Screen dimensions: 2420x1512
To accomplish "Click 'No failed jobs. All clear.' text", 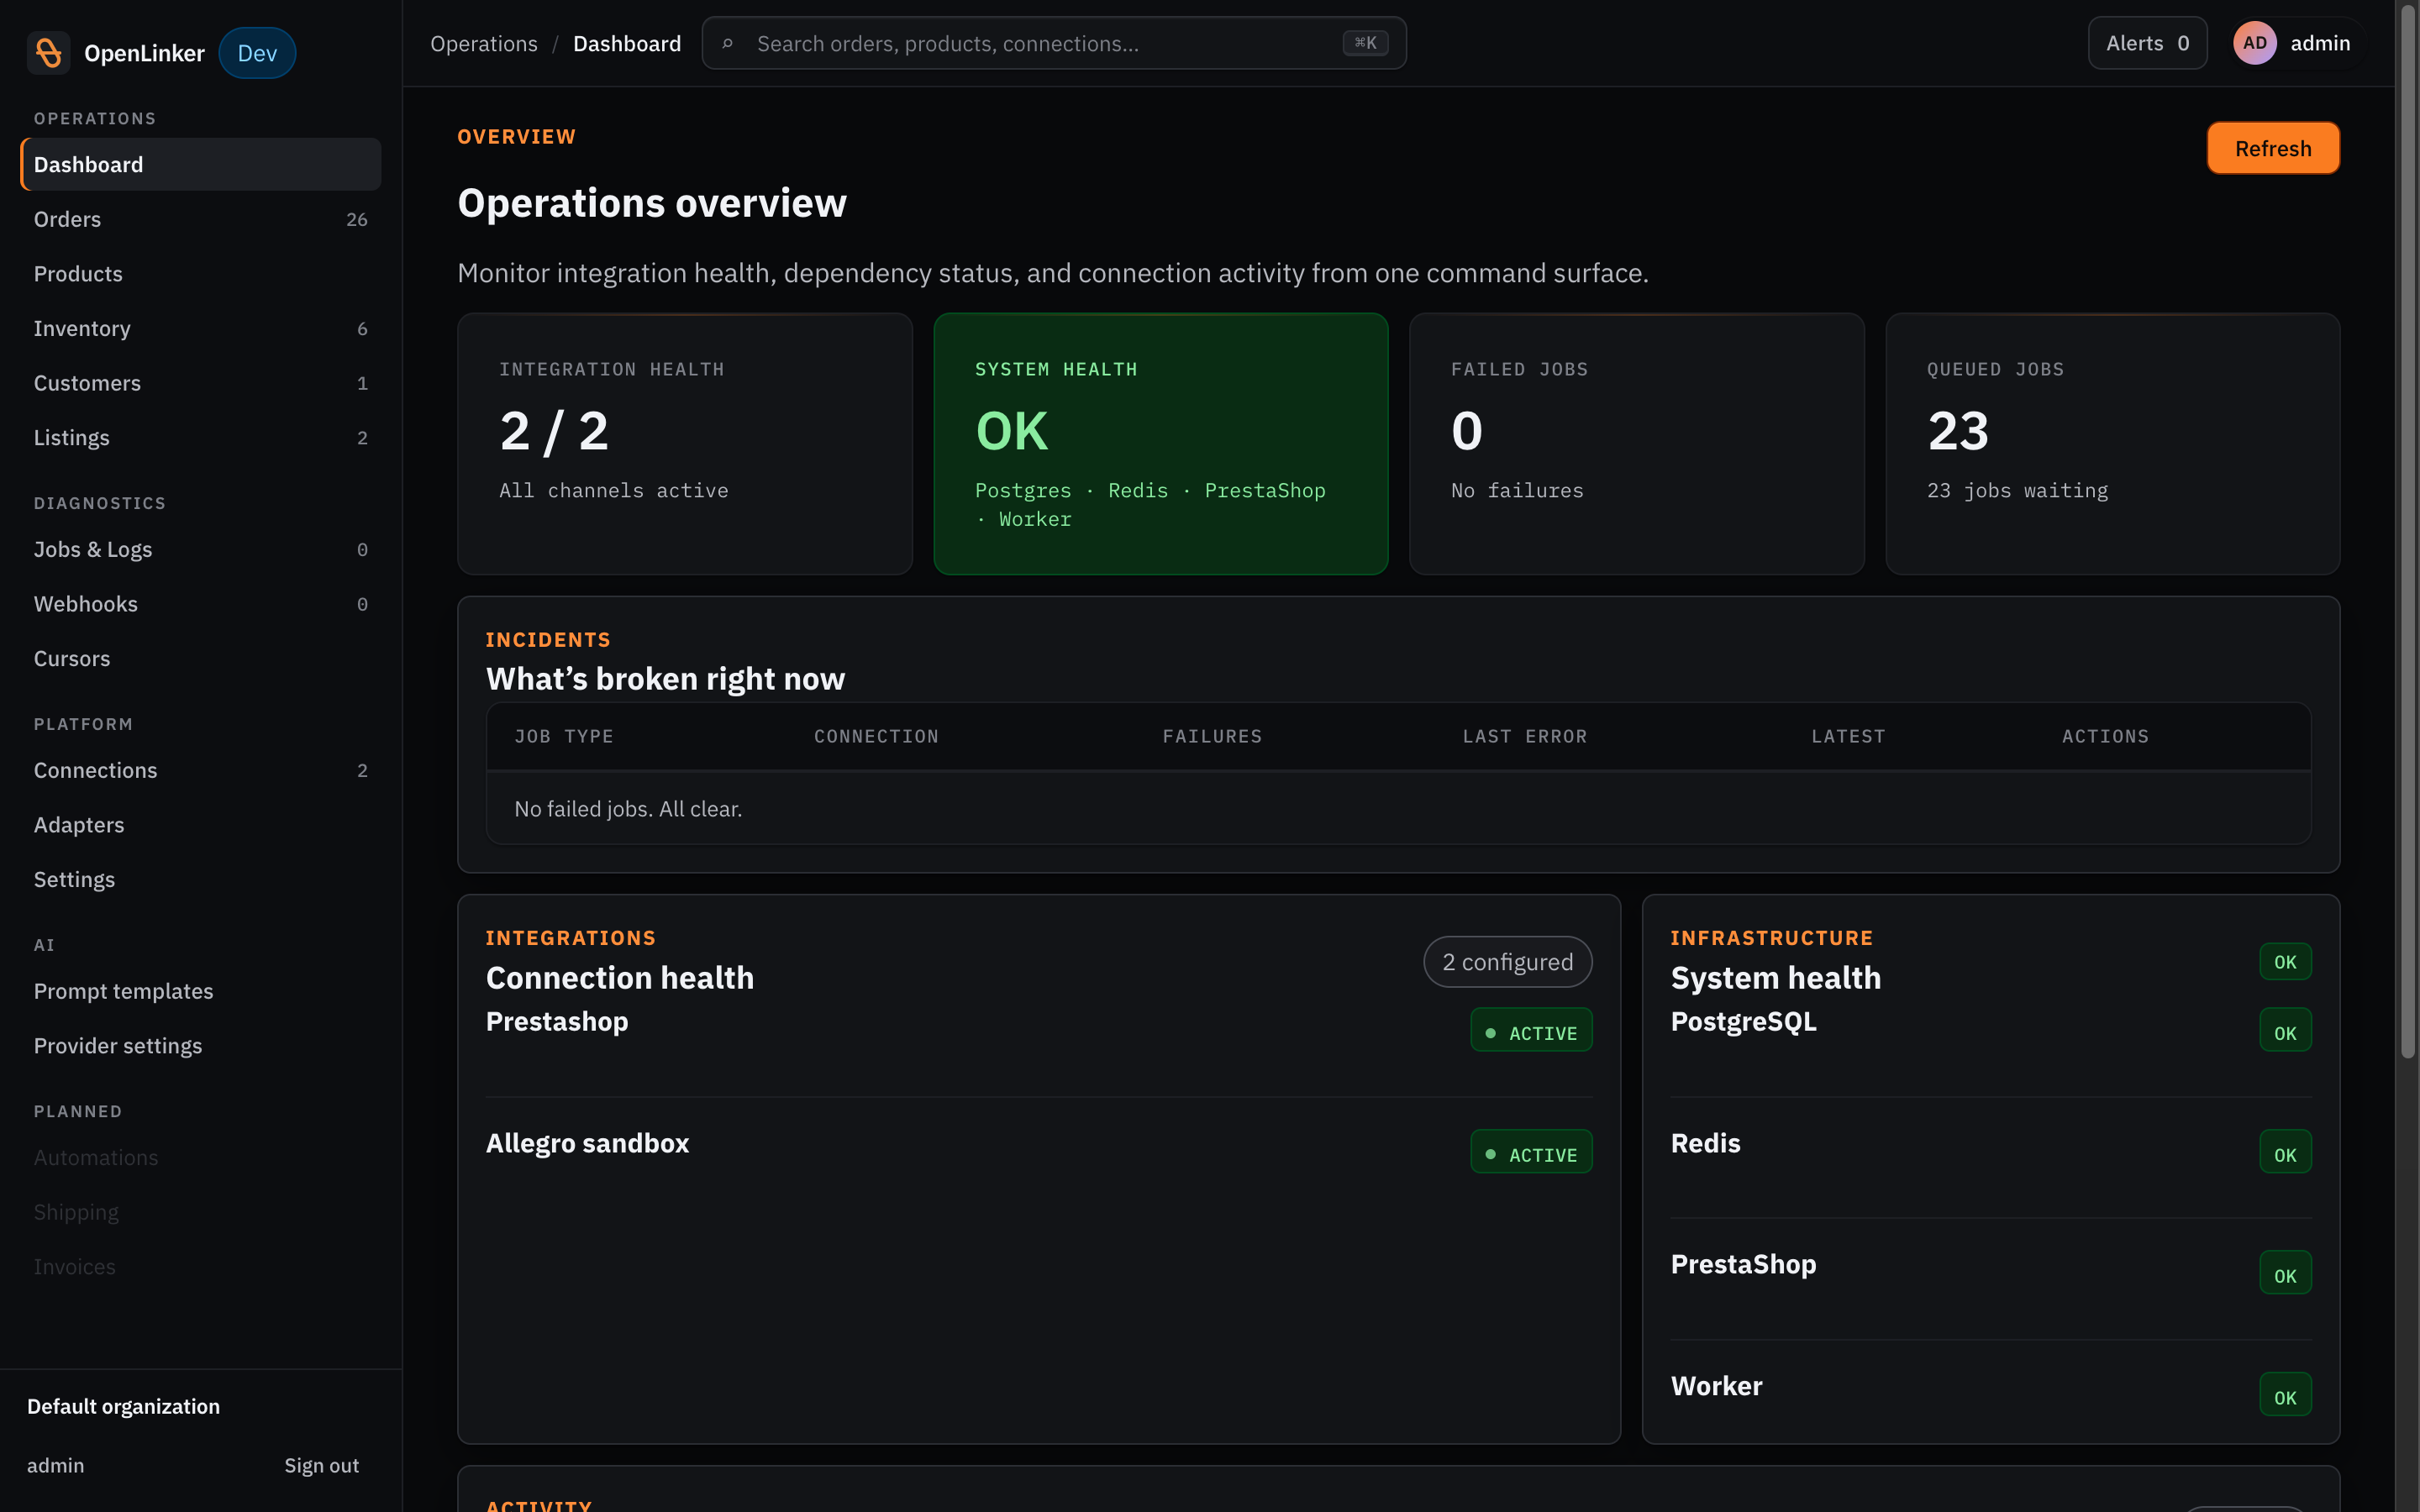I will coord(628,809).
